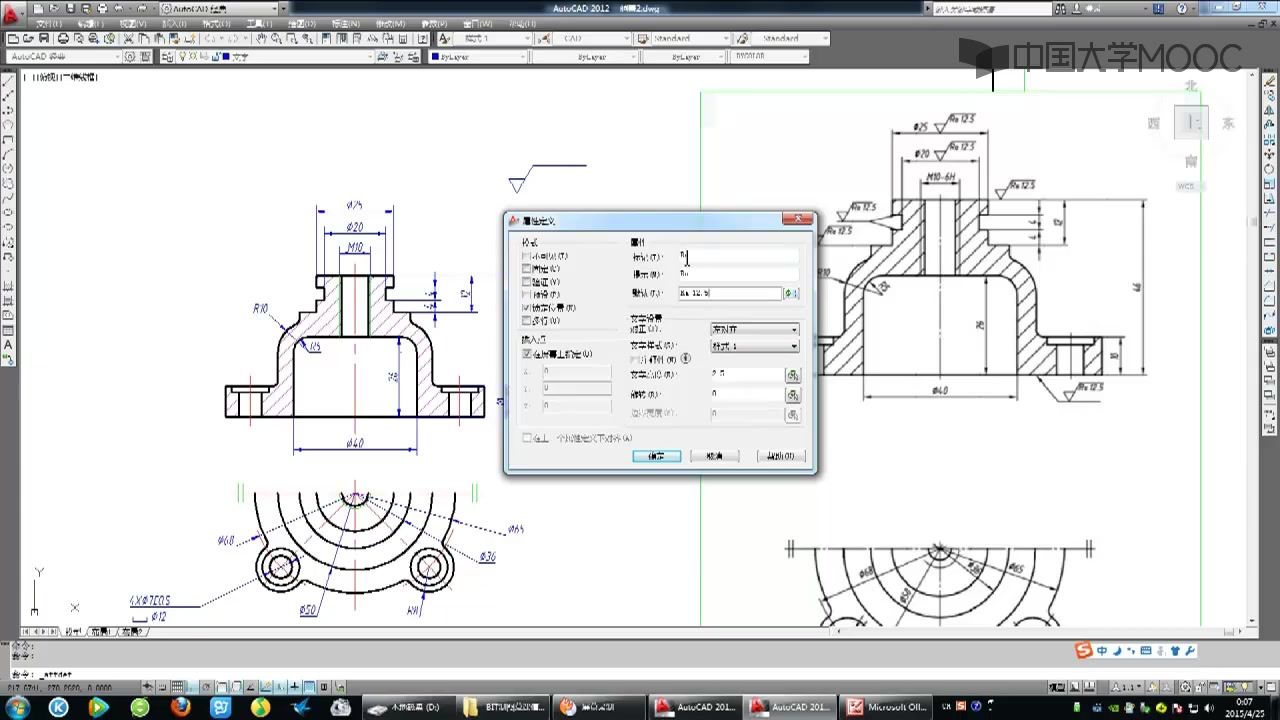Open 文字样式(S) dropdown in dialog

(x=755, y=346)
